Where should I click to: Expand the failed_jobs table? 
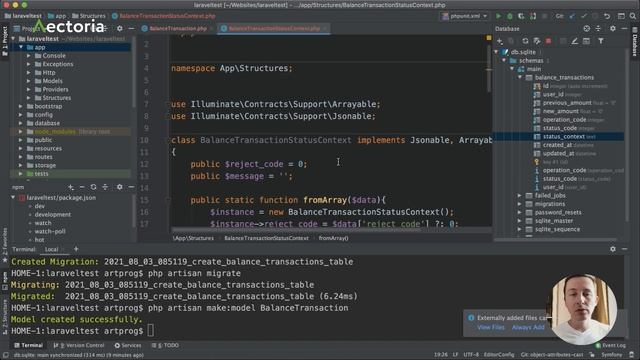tap(520, 196)
